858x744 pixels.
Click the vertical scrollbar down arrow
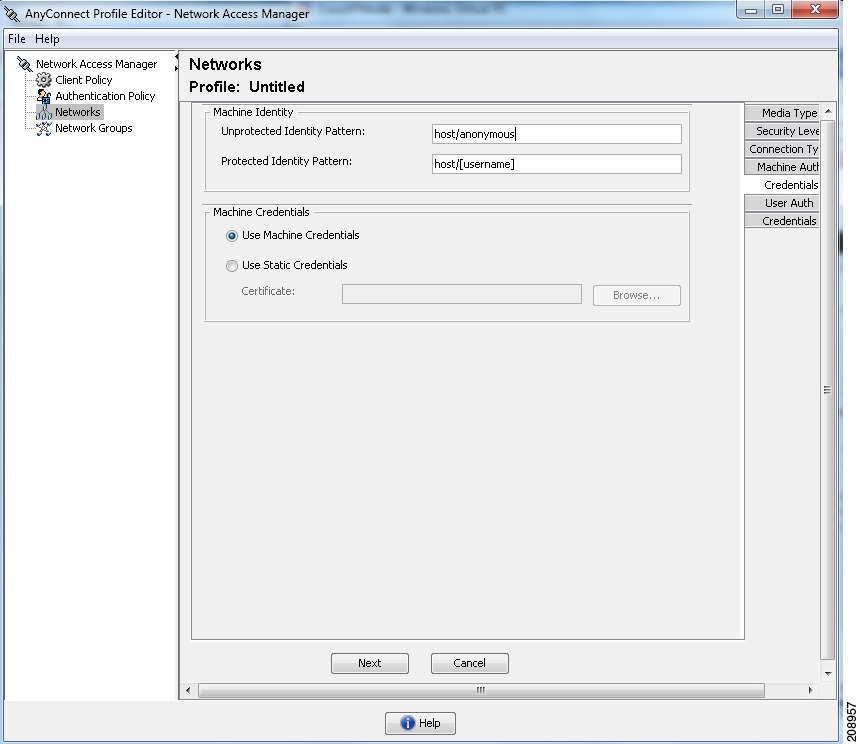pos(828,673)
